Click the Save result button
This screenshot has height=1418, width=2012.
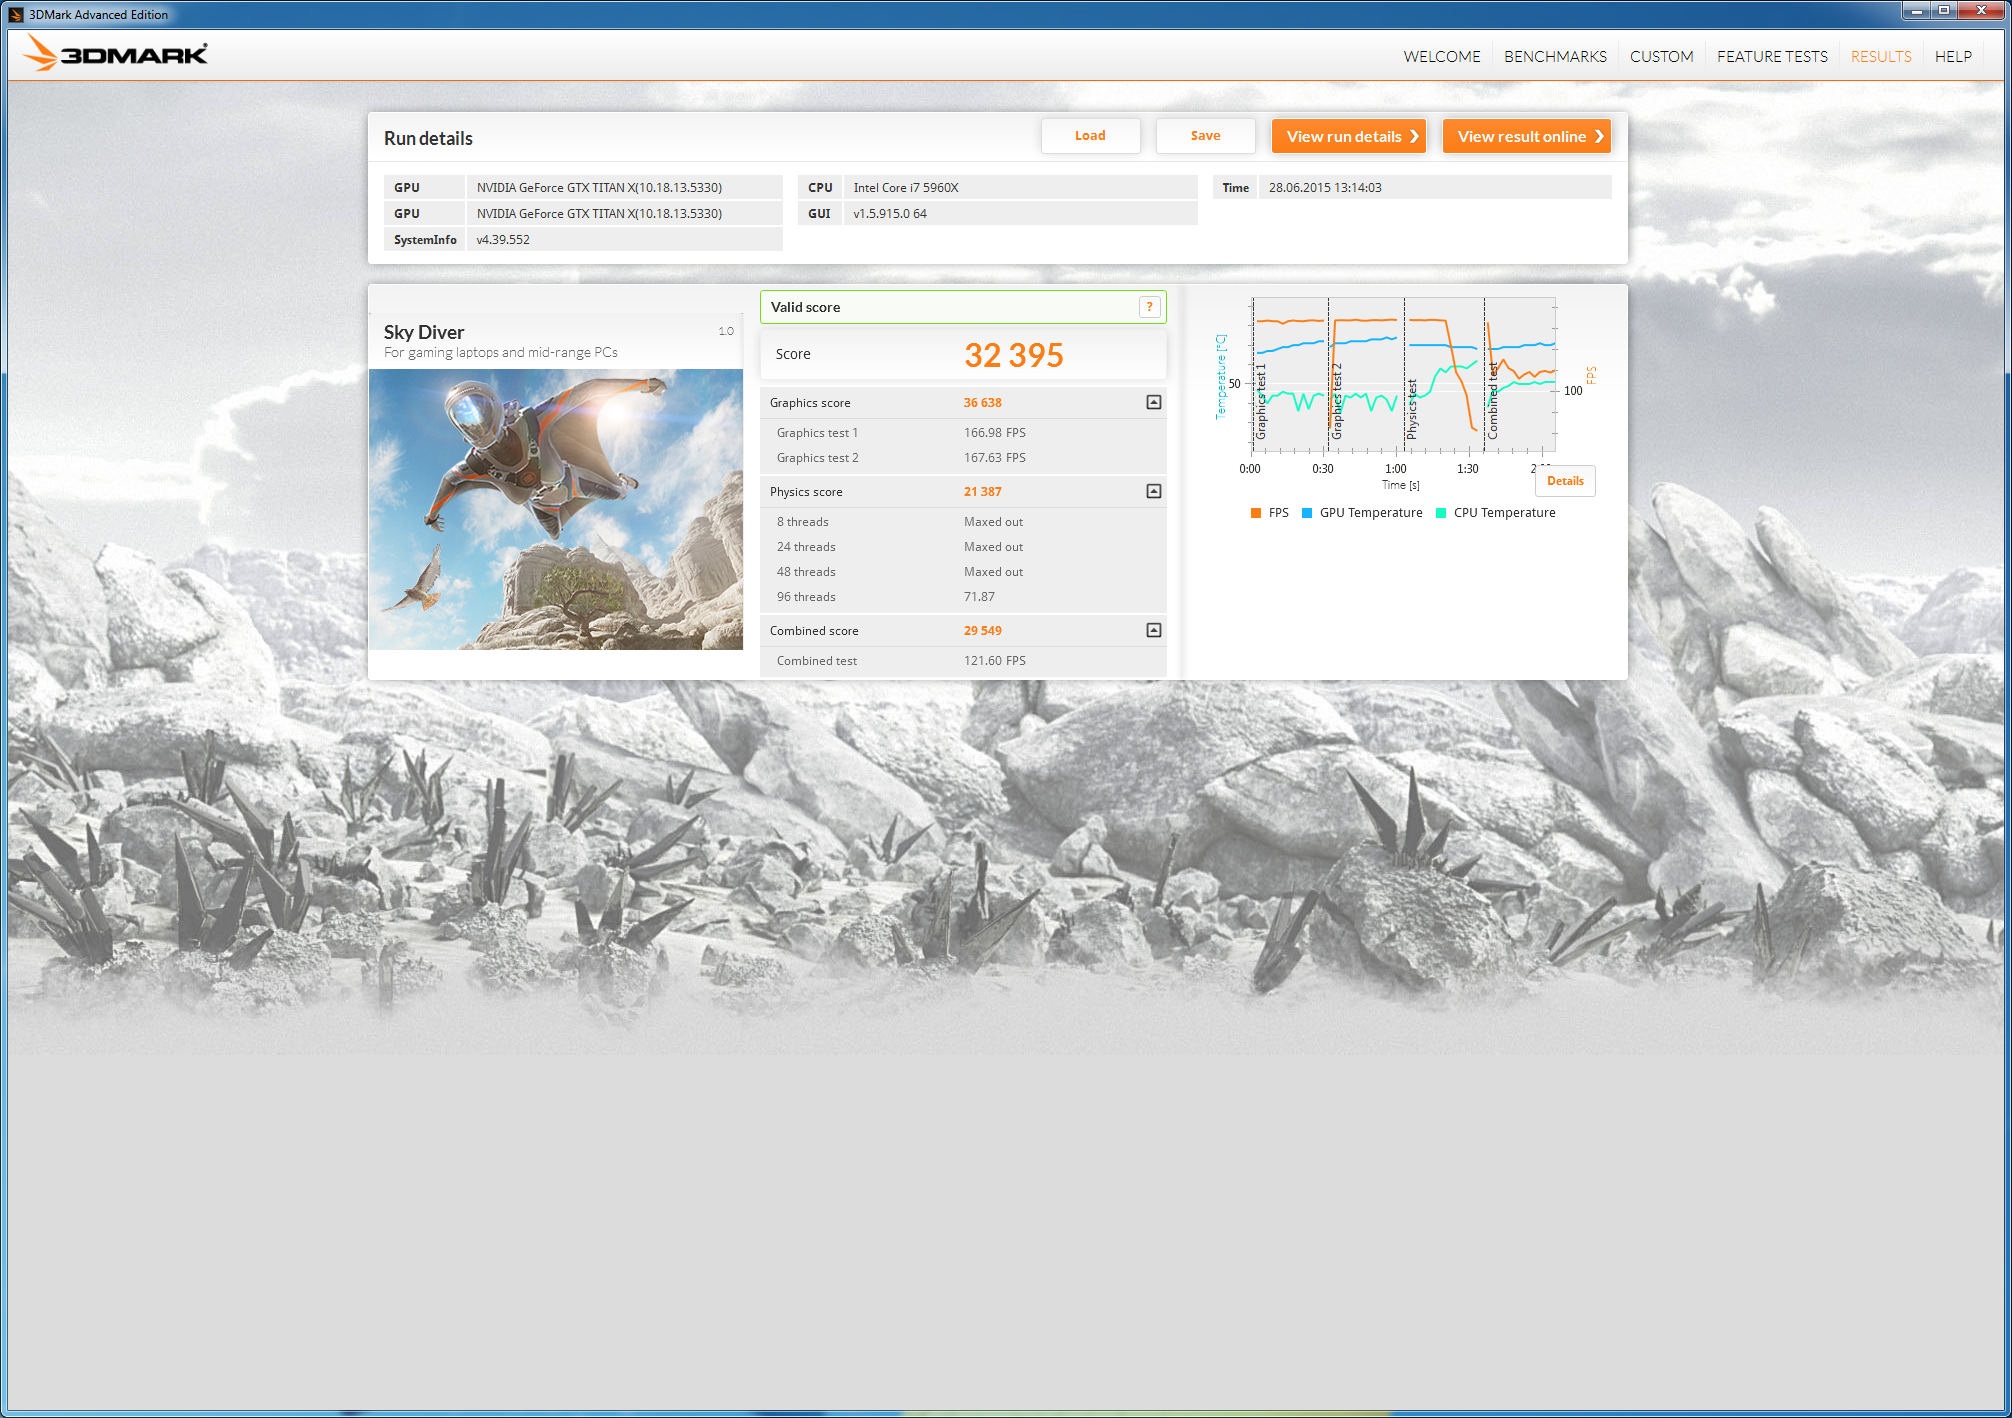(x=1205, y=136)
